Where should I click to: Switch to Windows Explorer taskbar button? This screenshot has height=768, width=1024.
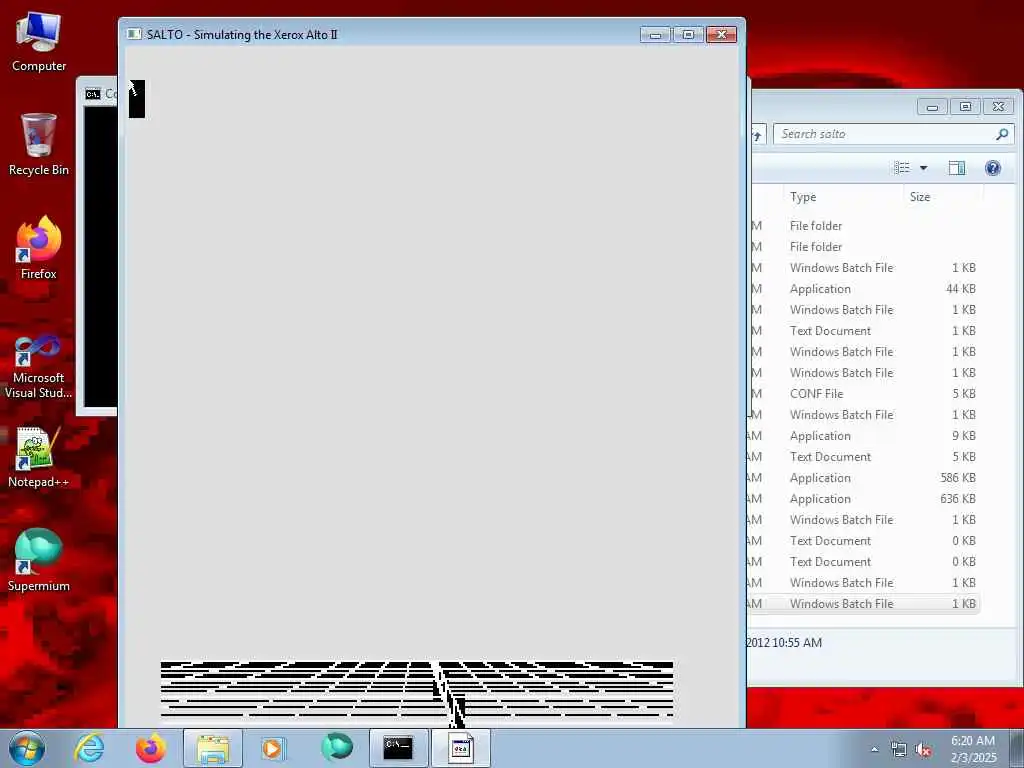pos(213,748)
